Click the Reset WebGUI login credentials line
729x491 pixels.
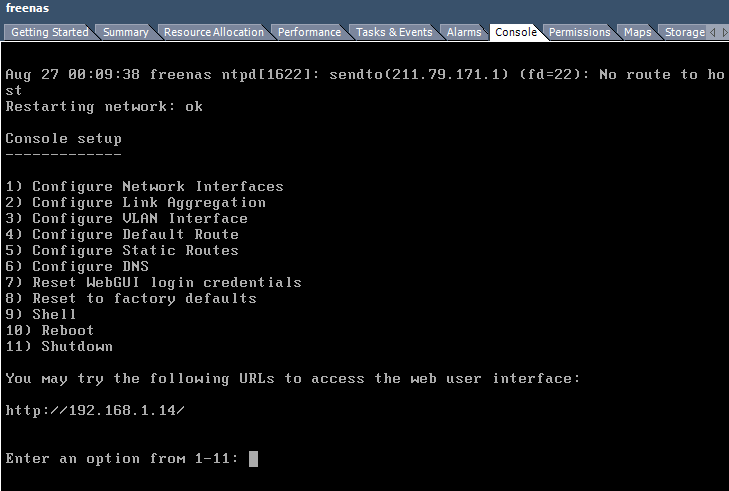(153, 283)
